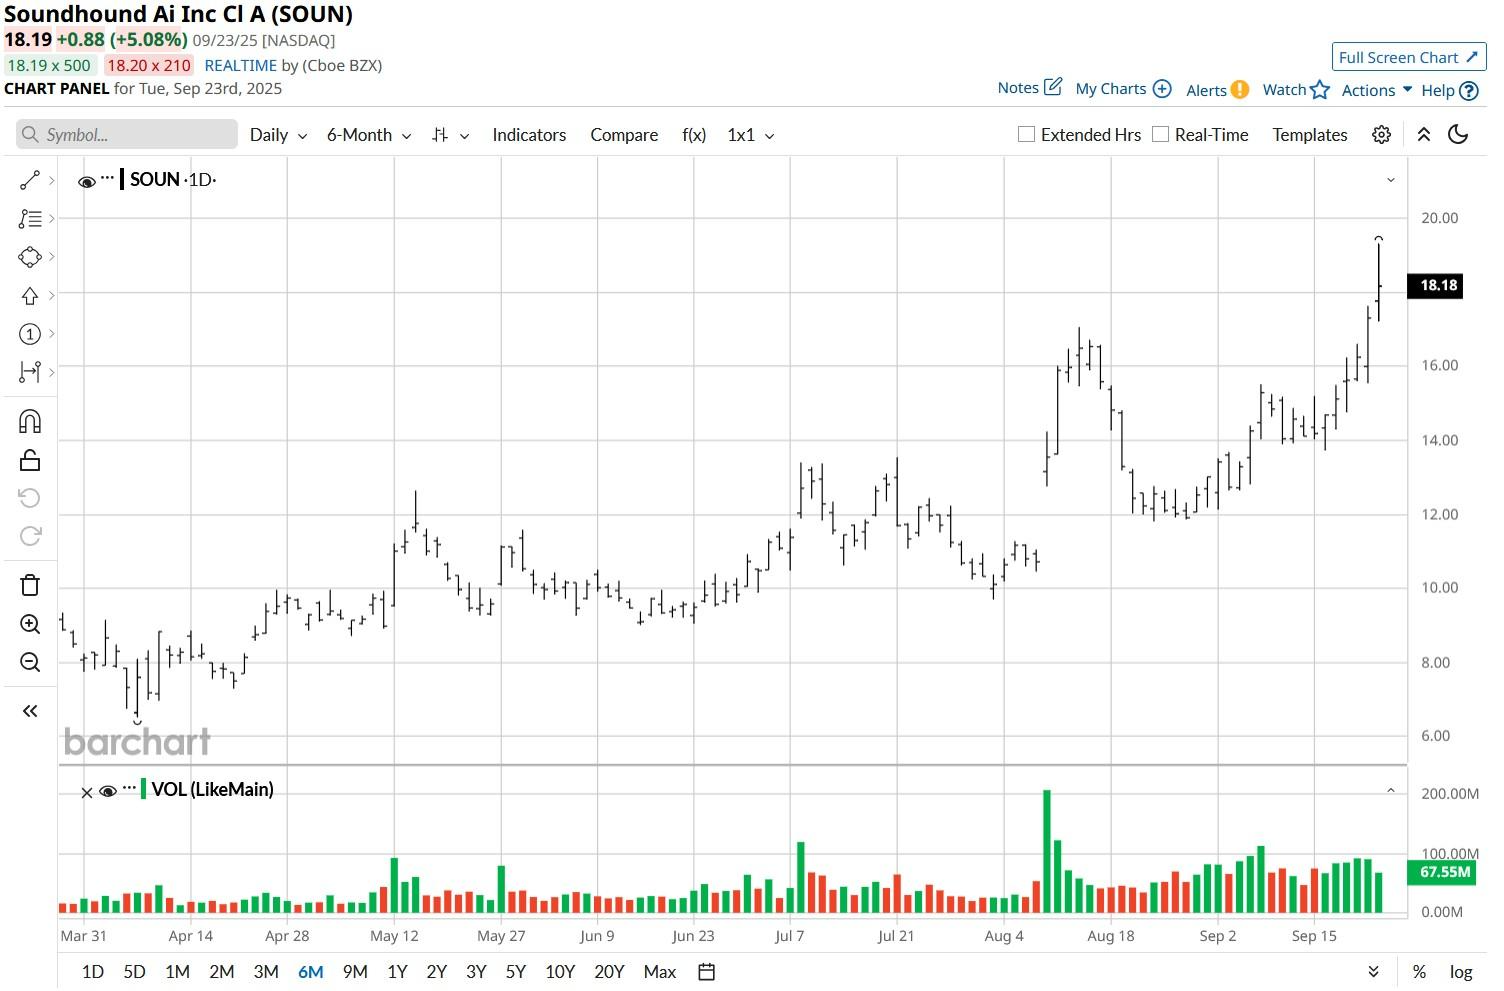Remove the VOL indicator pane
The height and width of the screenshot is (991, 1504).
86,792
